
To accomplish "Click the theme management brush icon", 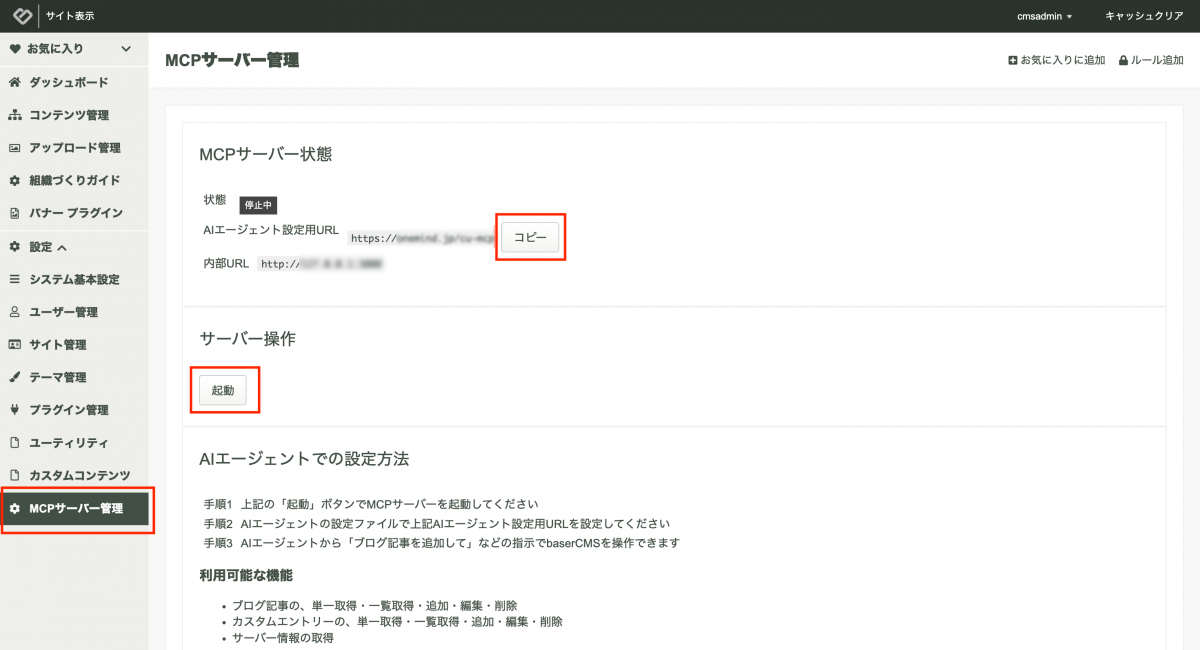I will 15,378.
